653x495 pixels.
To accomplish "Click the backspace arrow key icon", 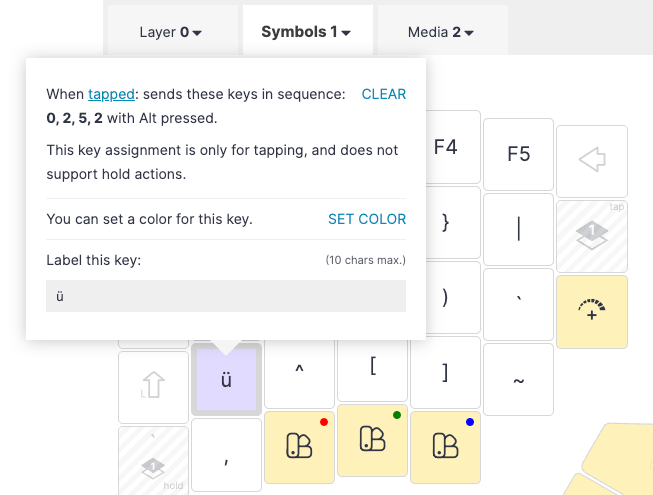I will (592, 161).
